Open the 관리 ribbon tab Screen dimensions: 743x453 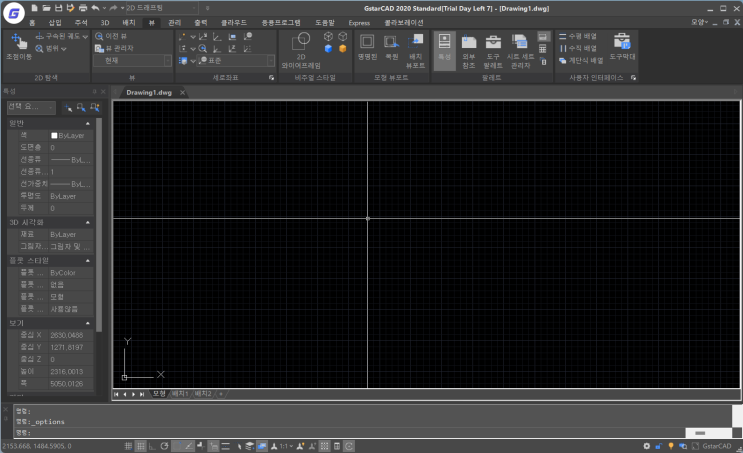tap(175, 22)
